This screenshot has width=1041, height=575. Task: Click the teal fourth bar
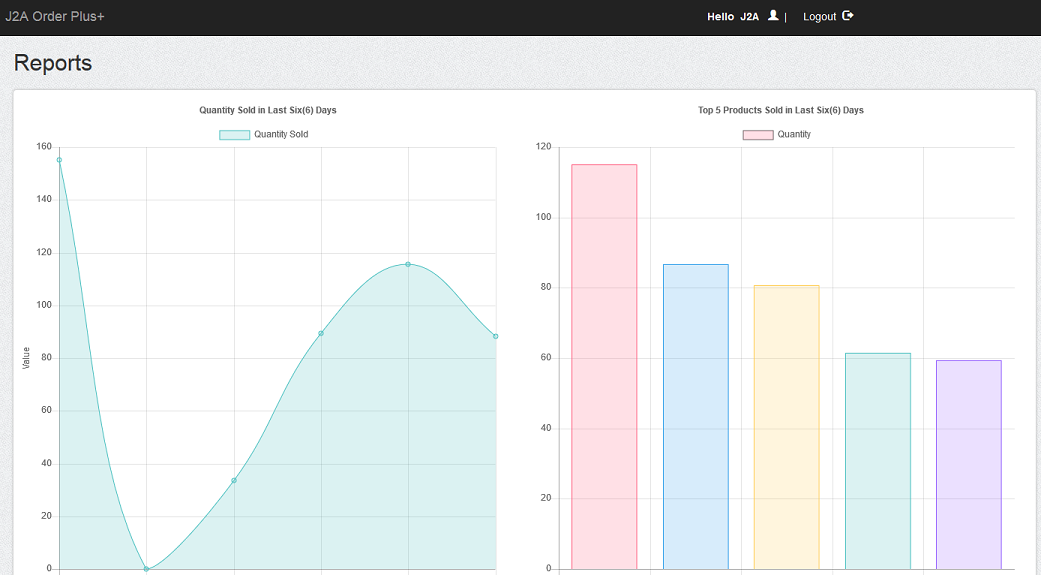tap(878, 461)
